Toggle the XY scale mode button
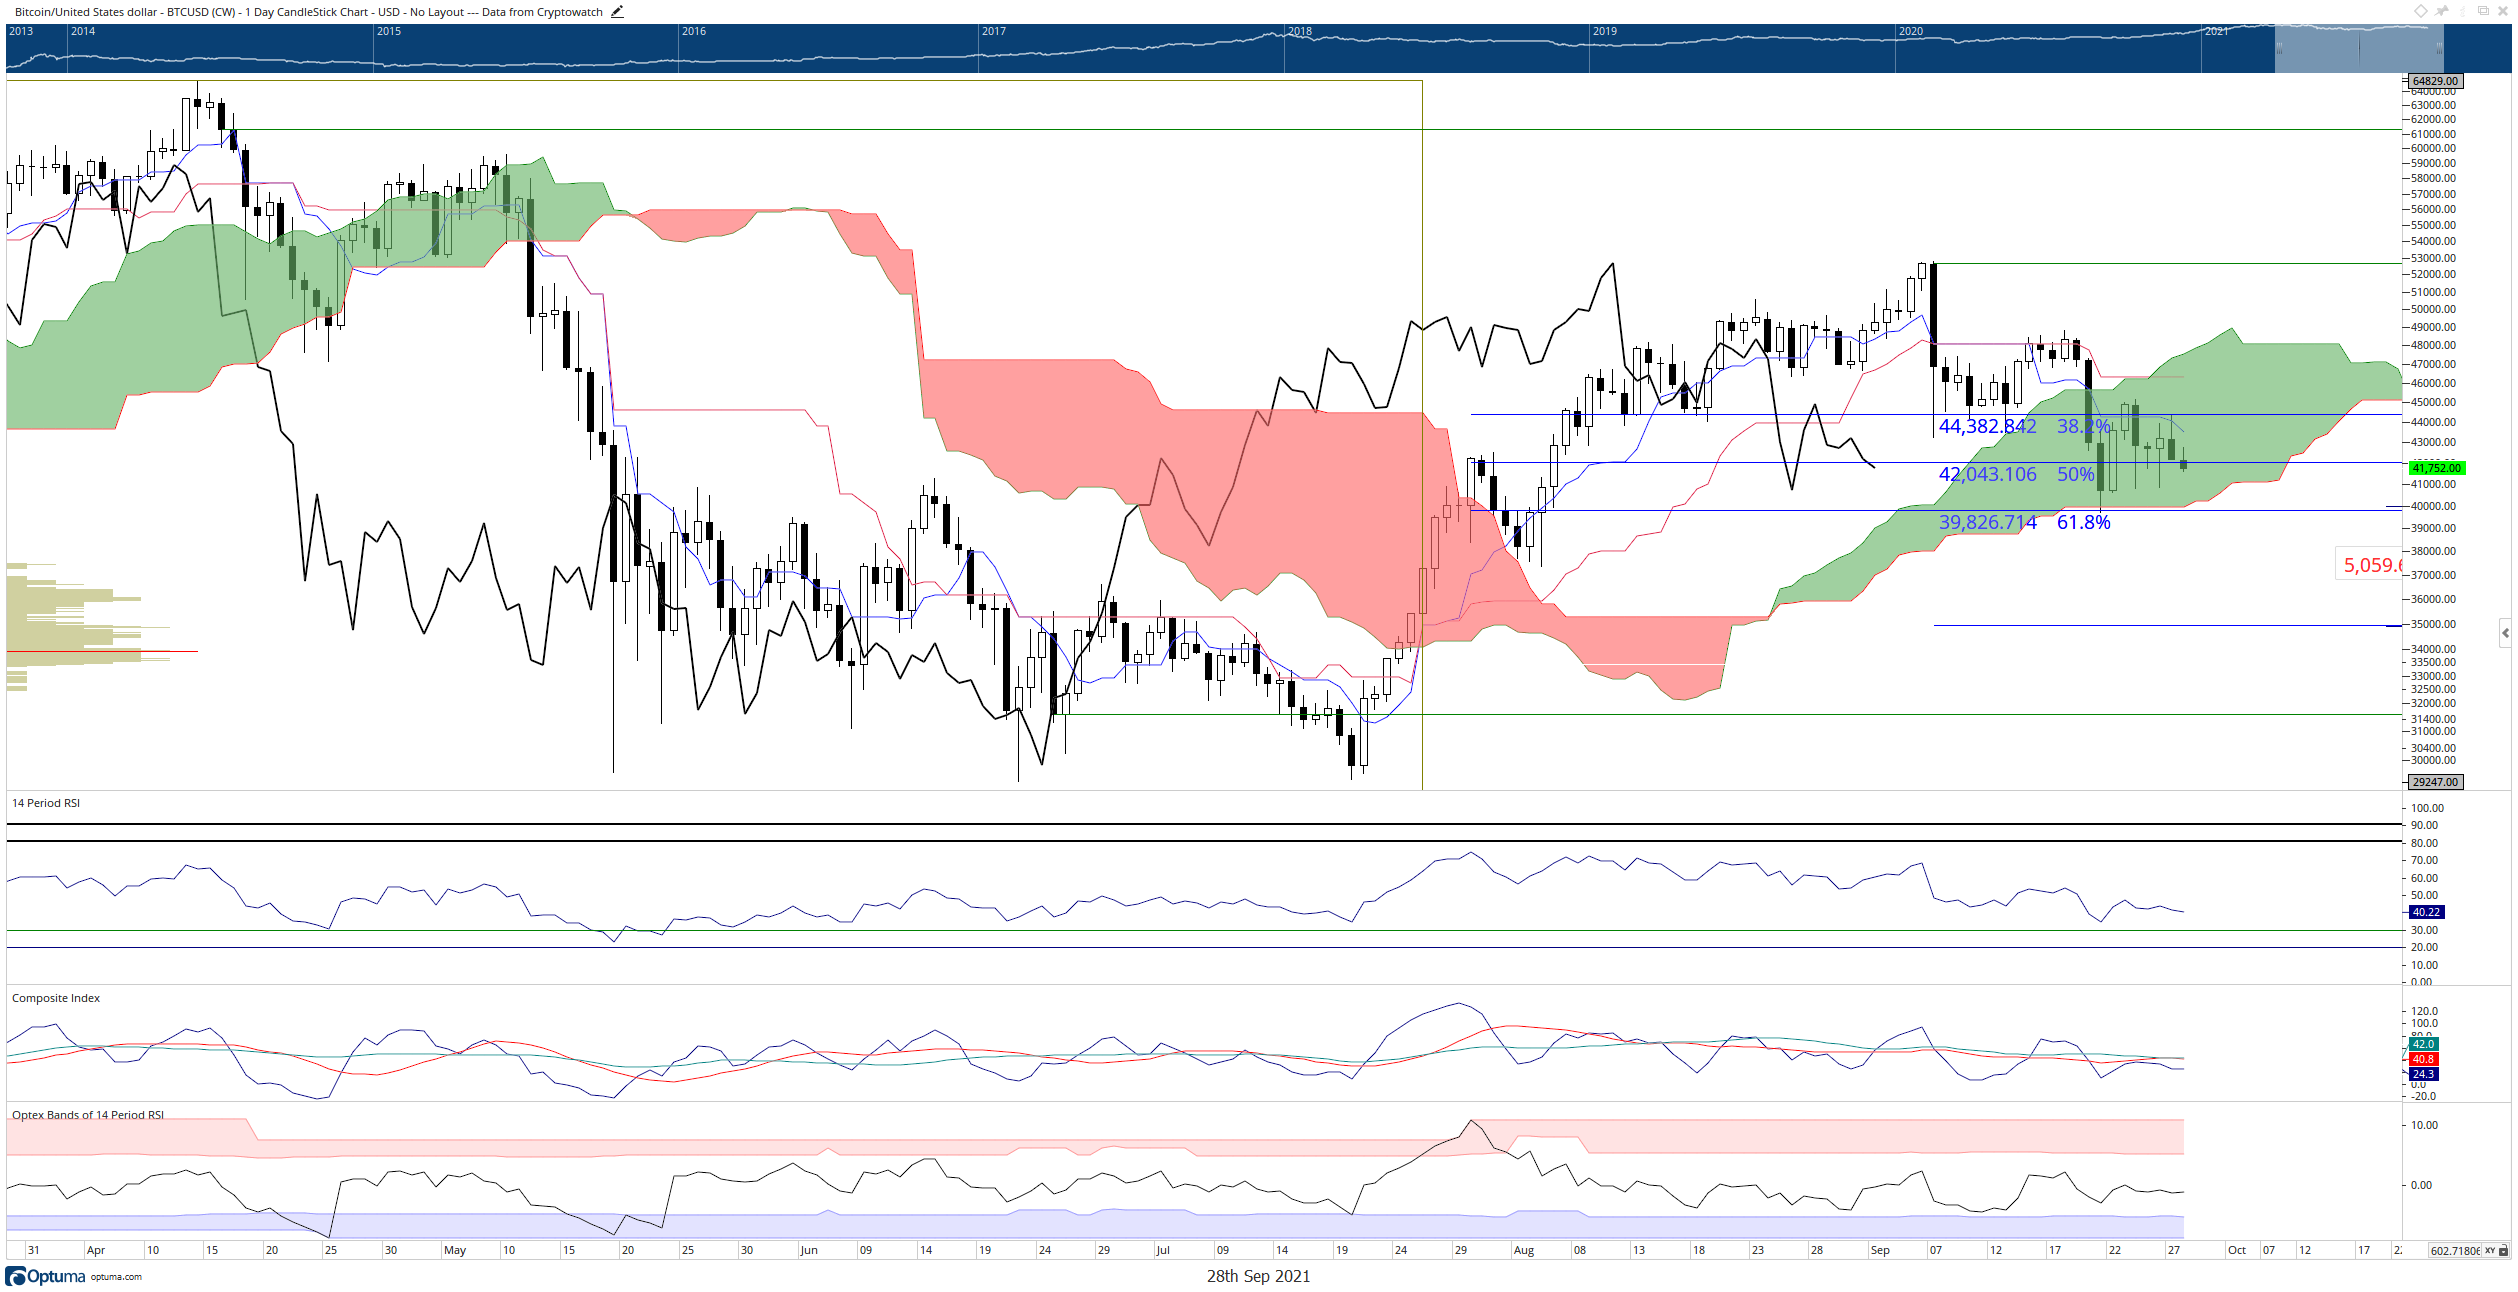The height and width of the screenshot is (1292, 2518). pos(2490,1250)
